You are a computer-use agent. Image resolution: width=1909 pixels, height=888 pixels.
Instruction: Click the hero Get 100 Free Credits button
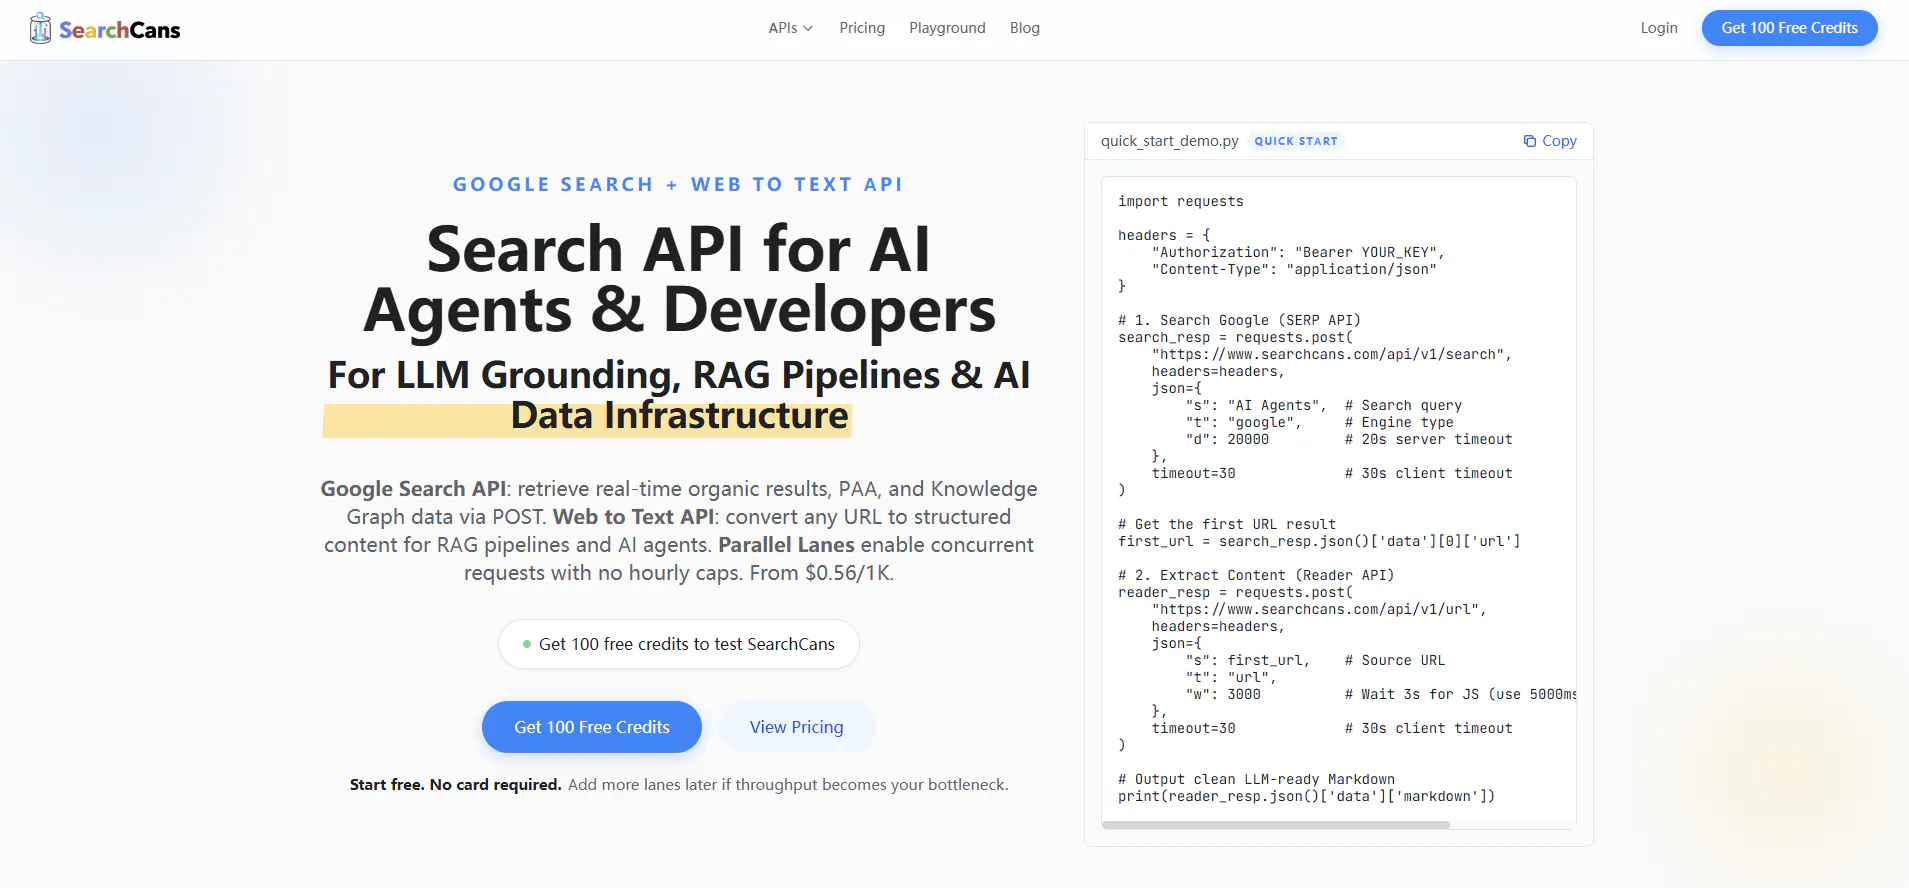592,727
